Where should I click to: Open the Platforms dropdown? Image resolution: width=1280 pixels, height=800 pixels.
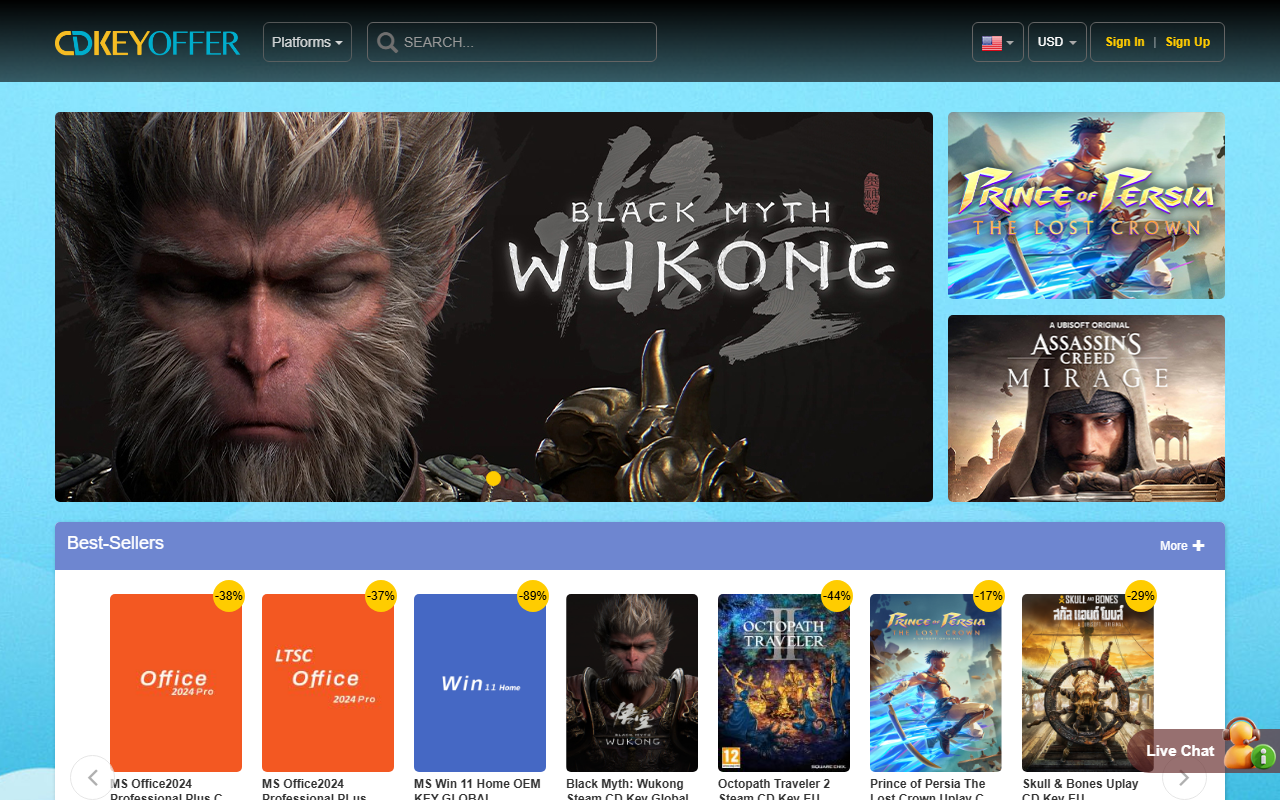tap(307, 42)
